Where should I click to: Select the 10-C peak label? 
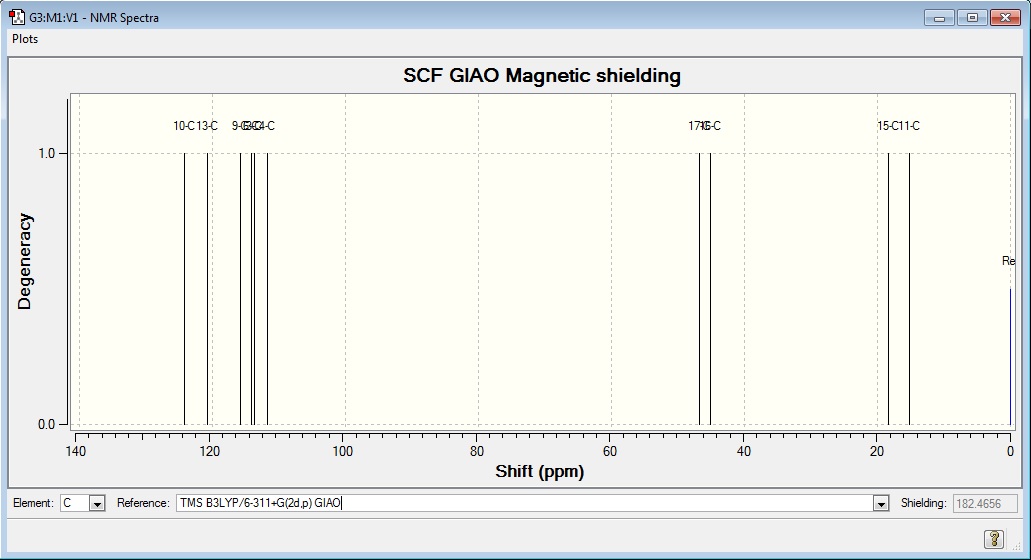(x=184, y=126)
